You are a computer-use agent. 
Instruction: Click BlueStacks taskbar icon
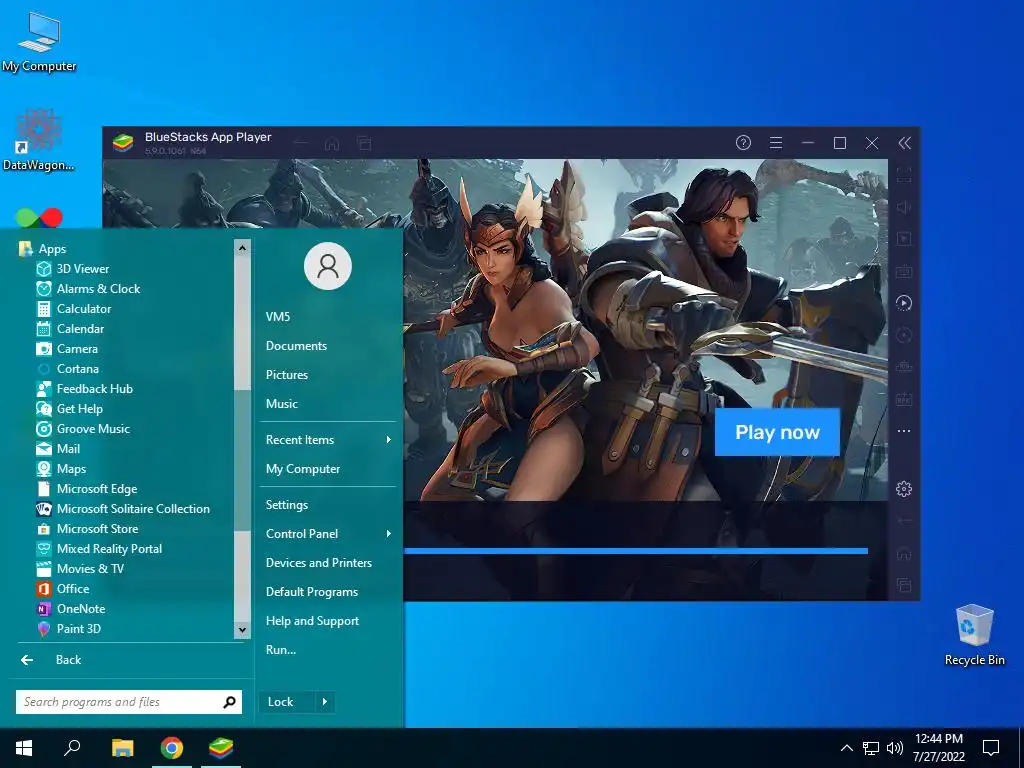point(221,748)
